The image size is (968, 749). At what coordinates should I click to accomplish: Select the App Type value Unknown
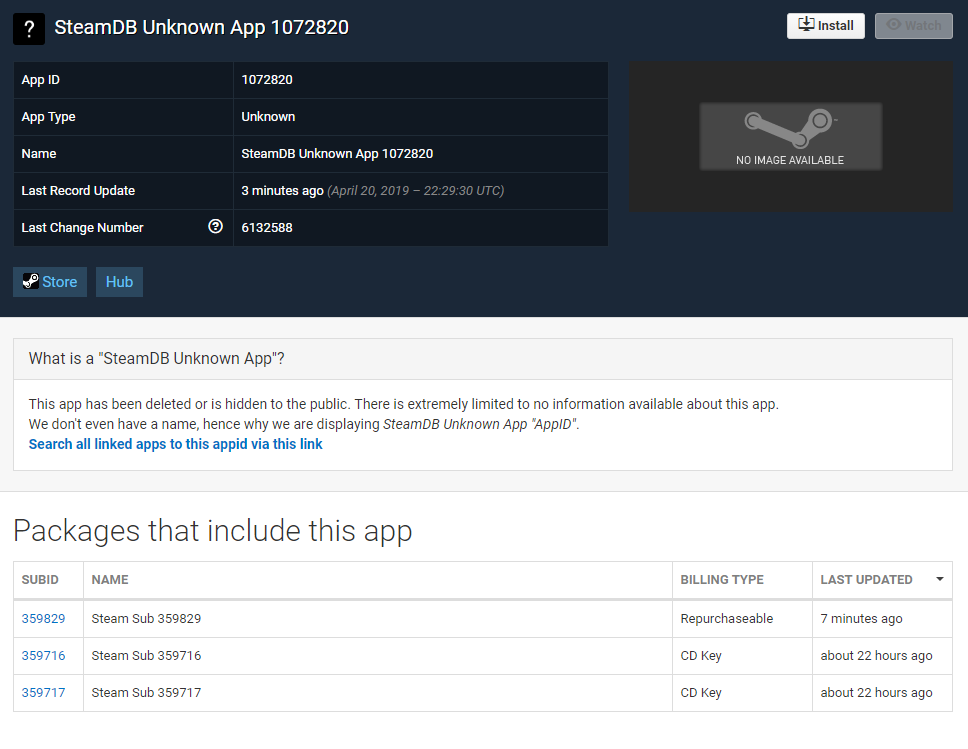[268, 117]
